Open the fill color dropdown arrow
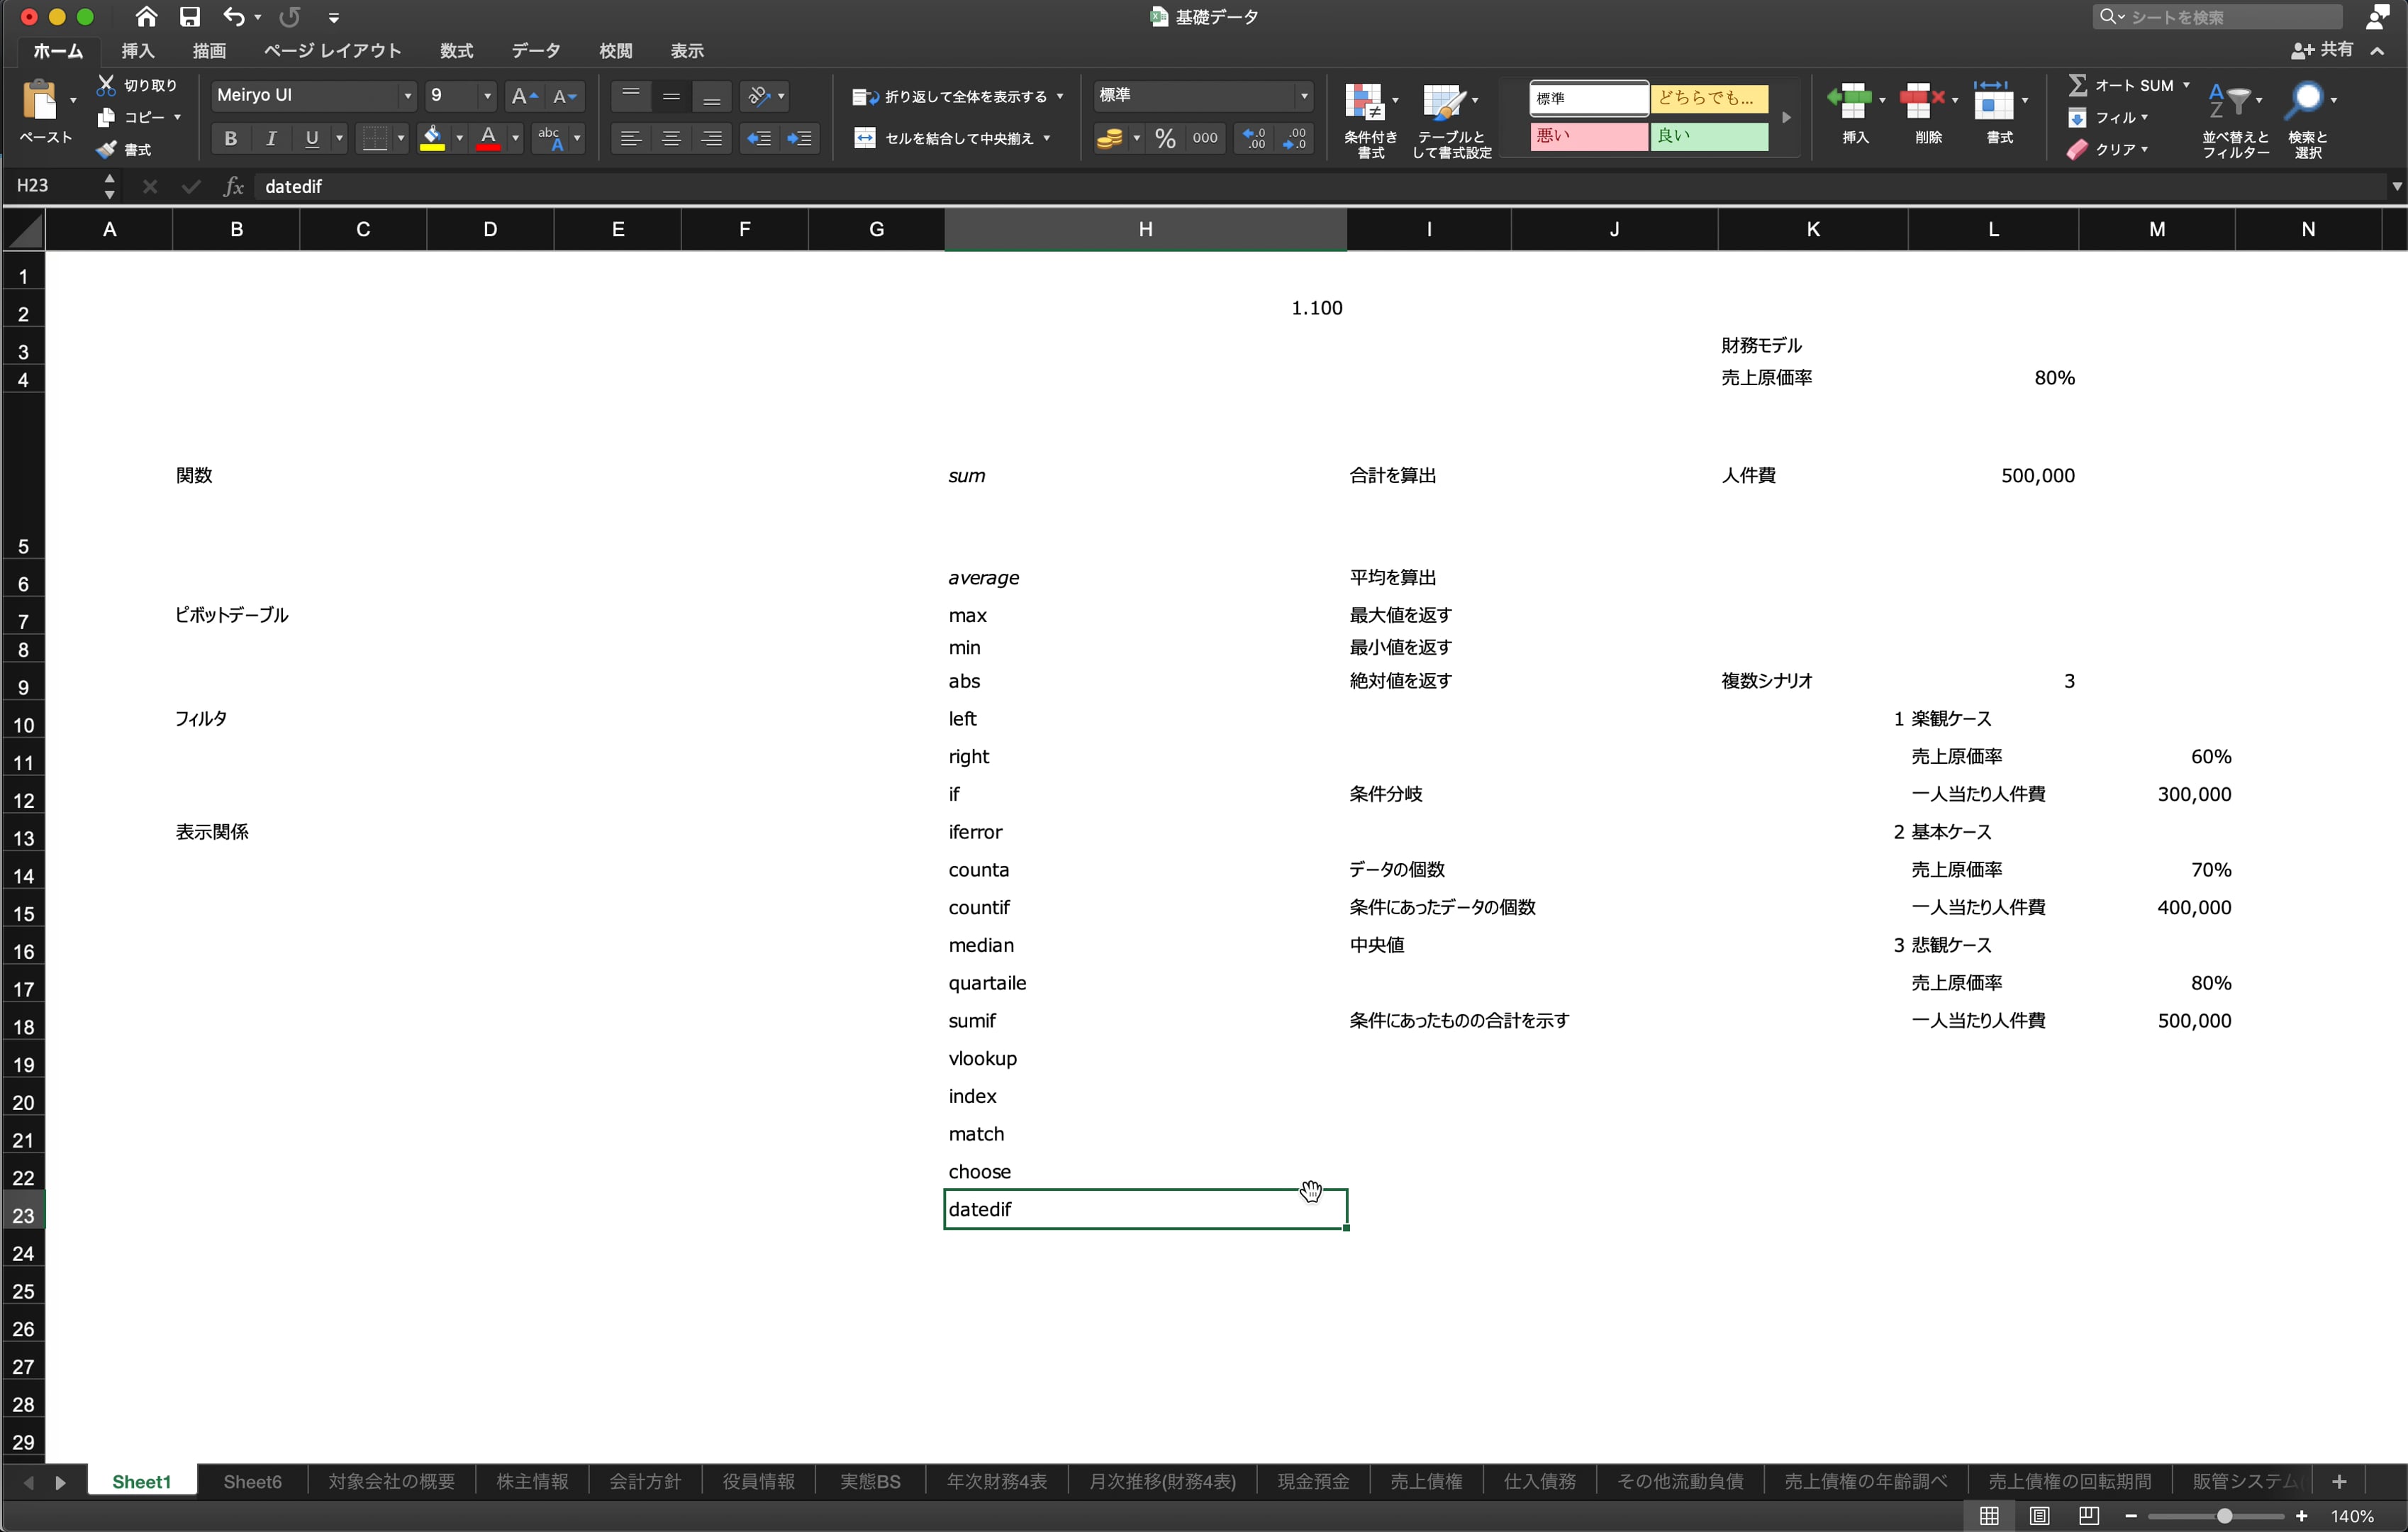Viewport: 2408px width, 1532px height. pos(459,138)
